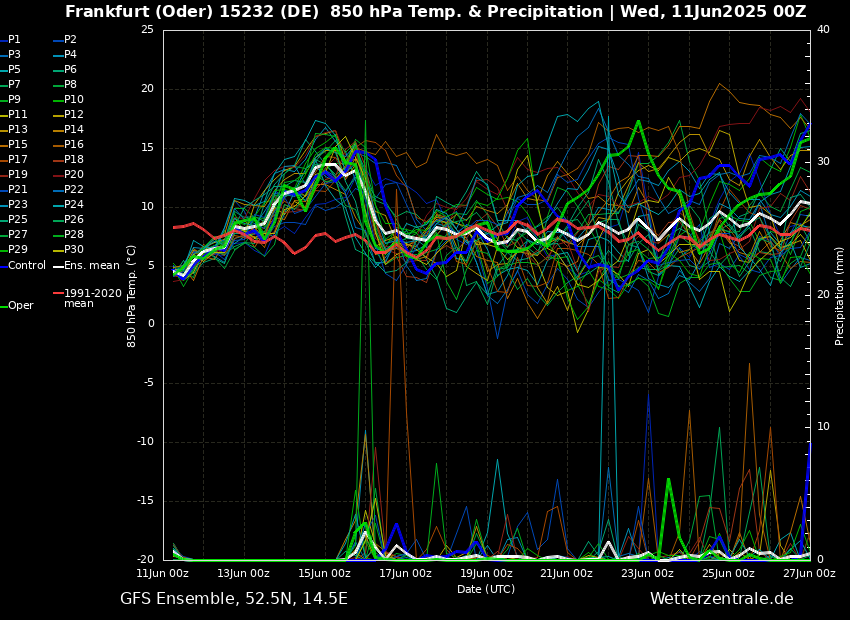The image size is (850, 620).
Task: Pick legend item P24
Action: coord(68,204)
